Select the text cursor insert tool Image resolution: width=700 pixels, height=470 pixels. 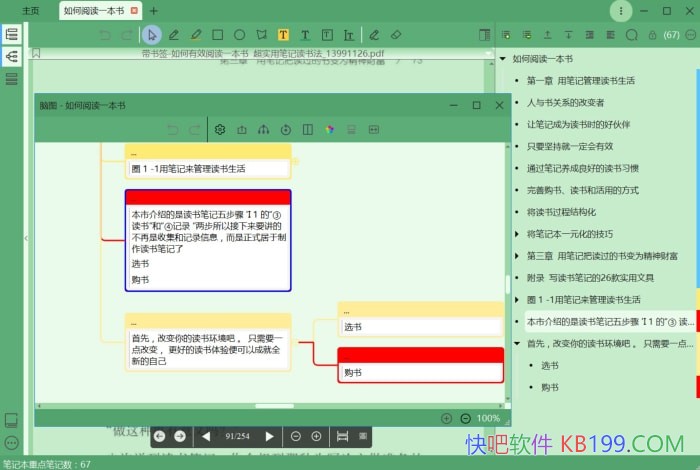[x=349, y=35]
